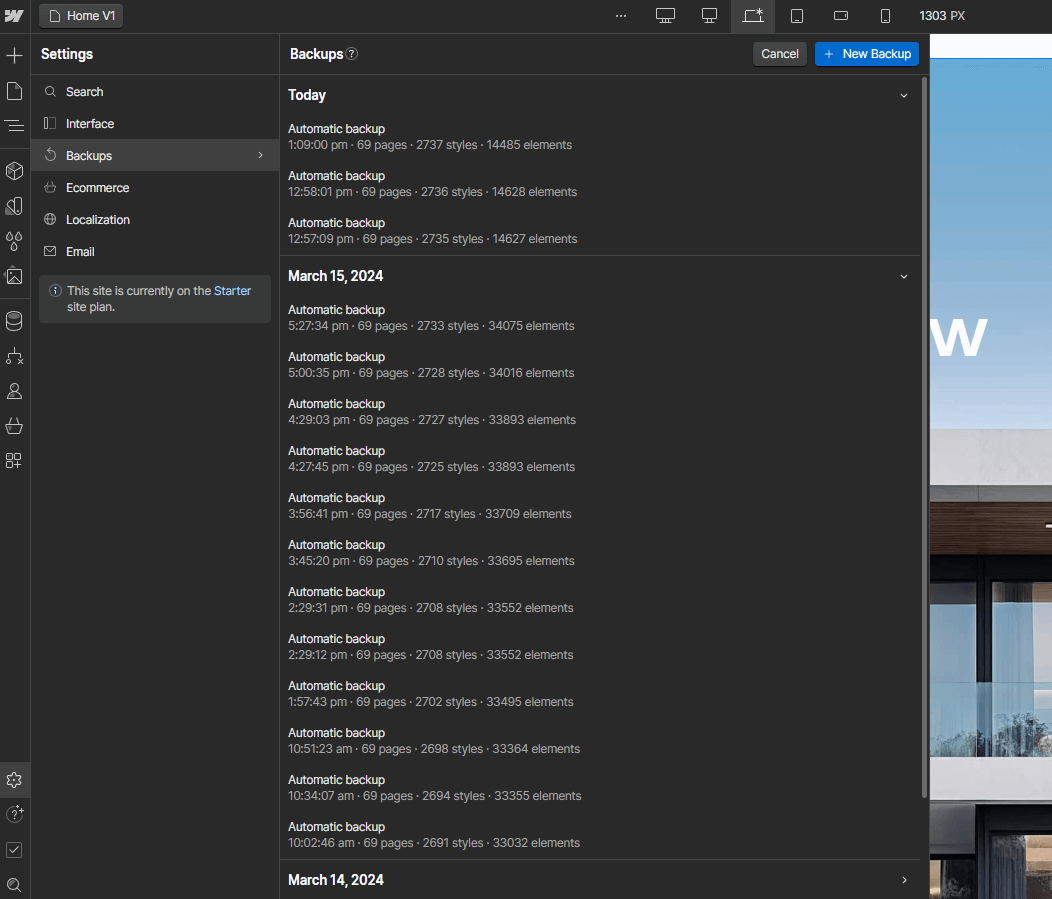Open the Apps panel
Image resolution: width=1052 pixels, height=899 pixels.
click(14, 461)
